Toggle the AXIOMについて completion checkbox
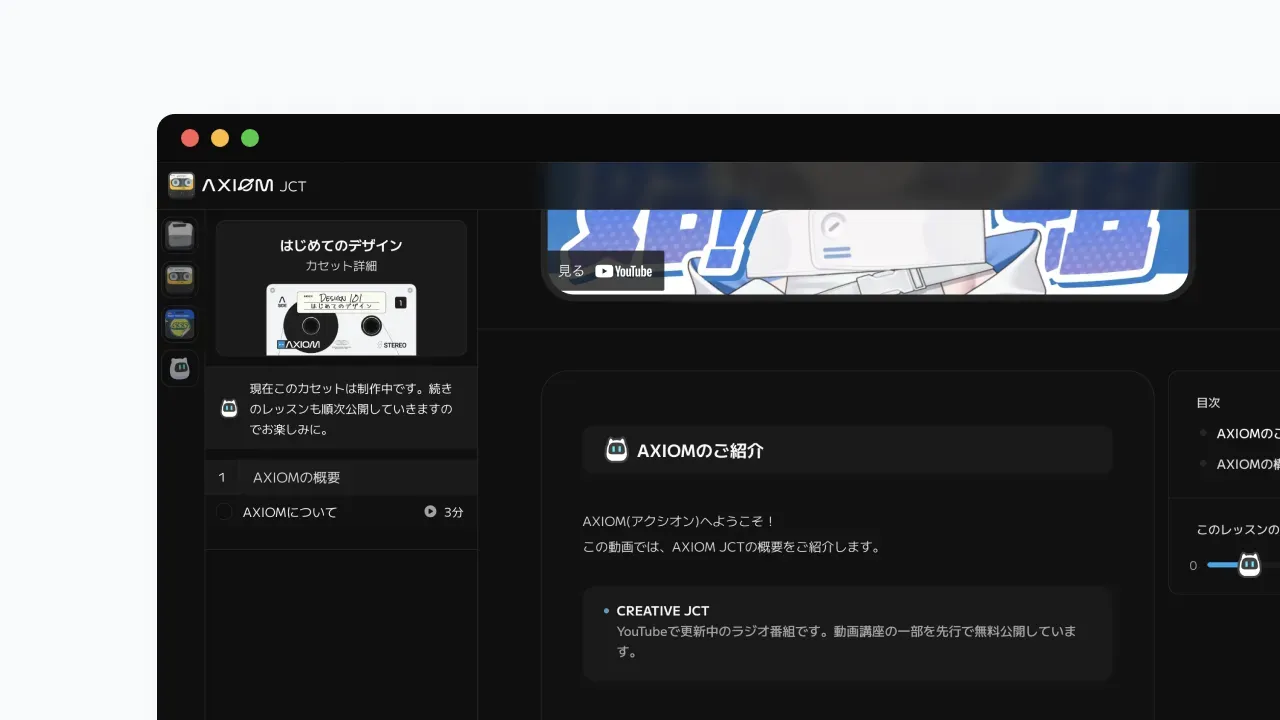The width and height of the screenshot is (1280, 720). 224,512
